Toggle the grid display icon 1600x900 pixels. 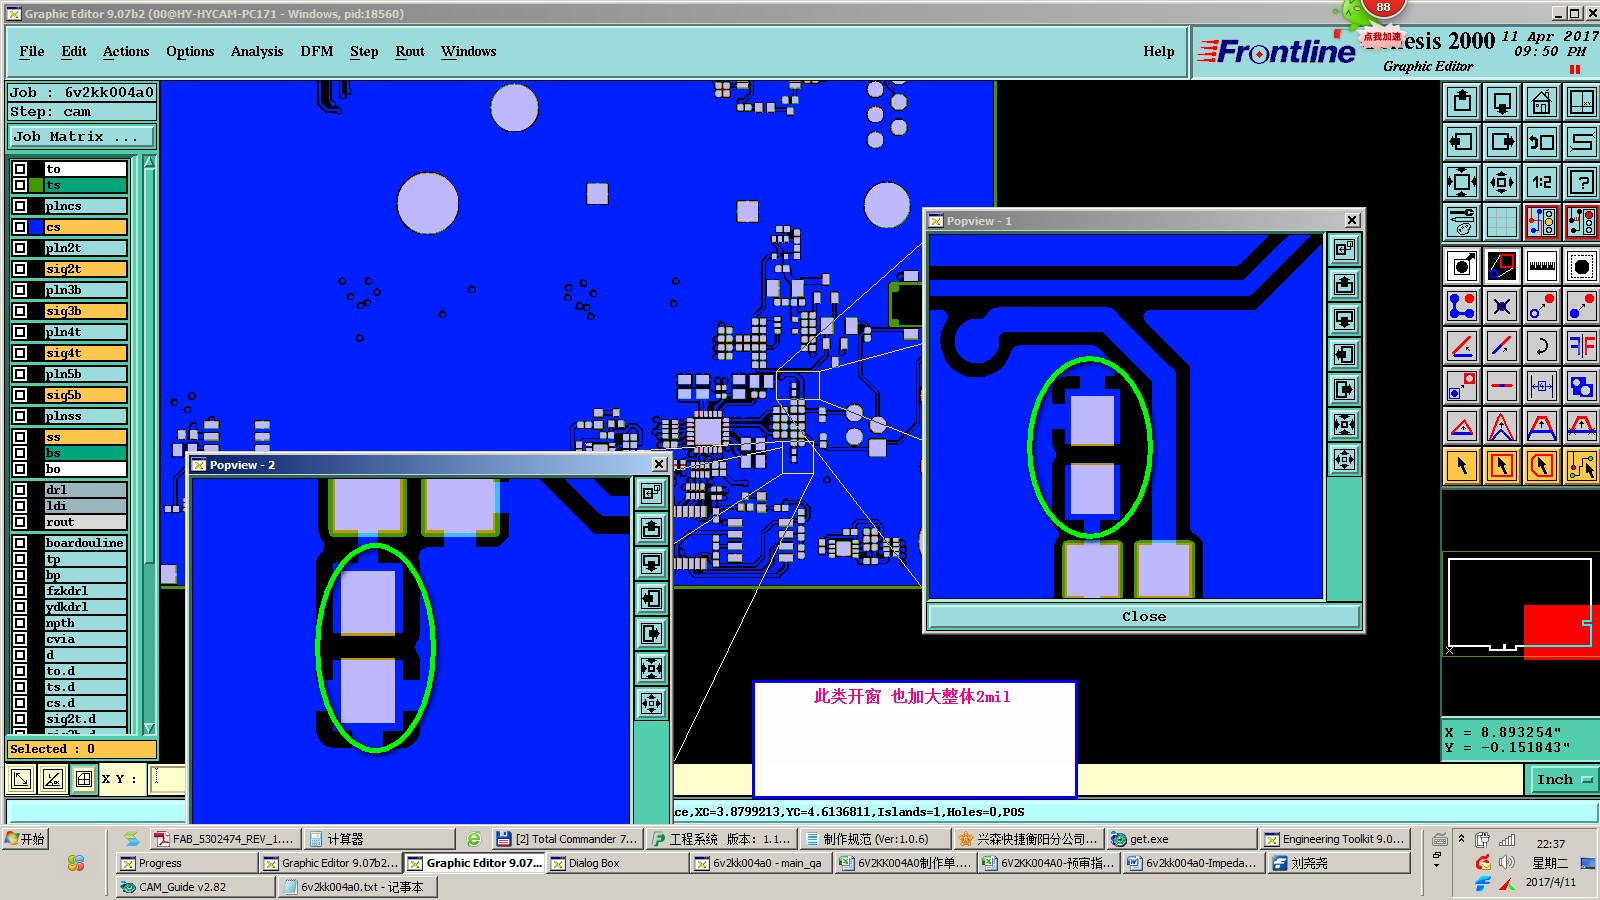[1502, 222]
